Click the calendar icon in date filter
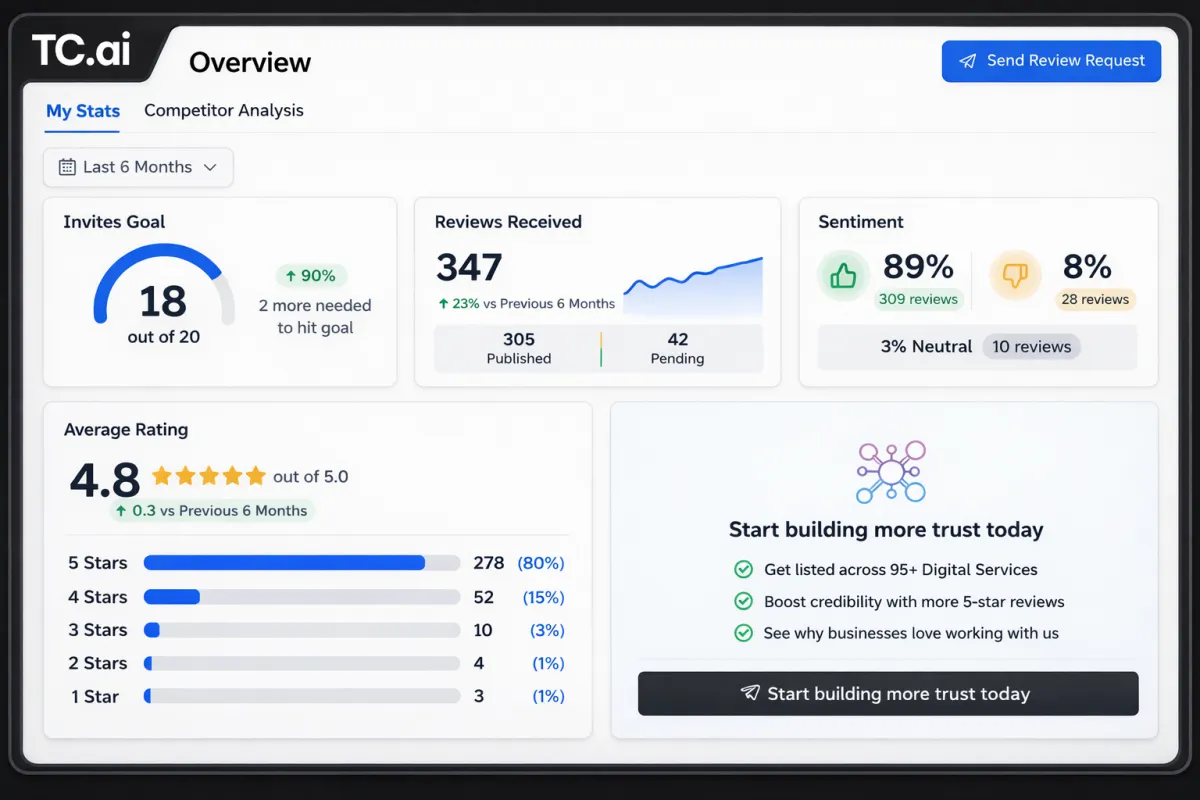 tap(68, 166)
